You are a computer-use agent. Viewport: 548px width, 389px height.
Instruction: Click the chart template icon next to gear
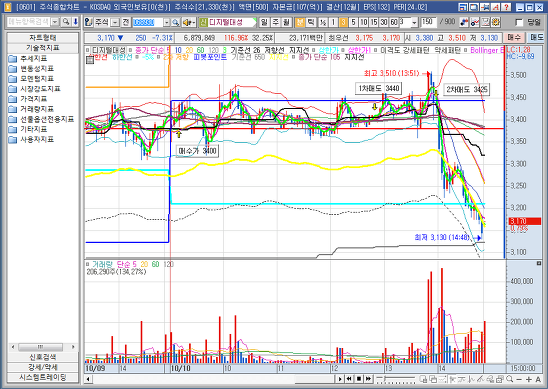(485, 22)
